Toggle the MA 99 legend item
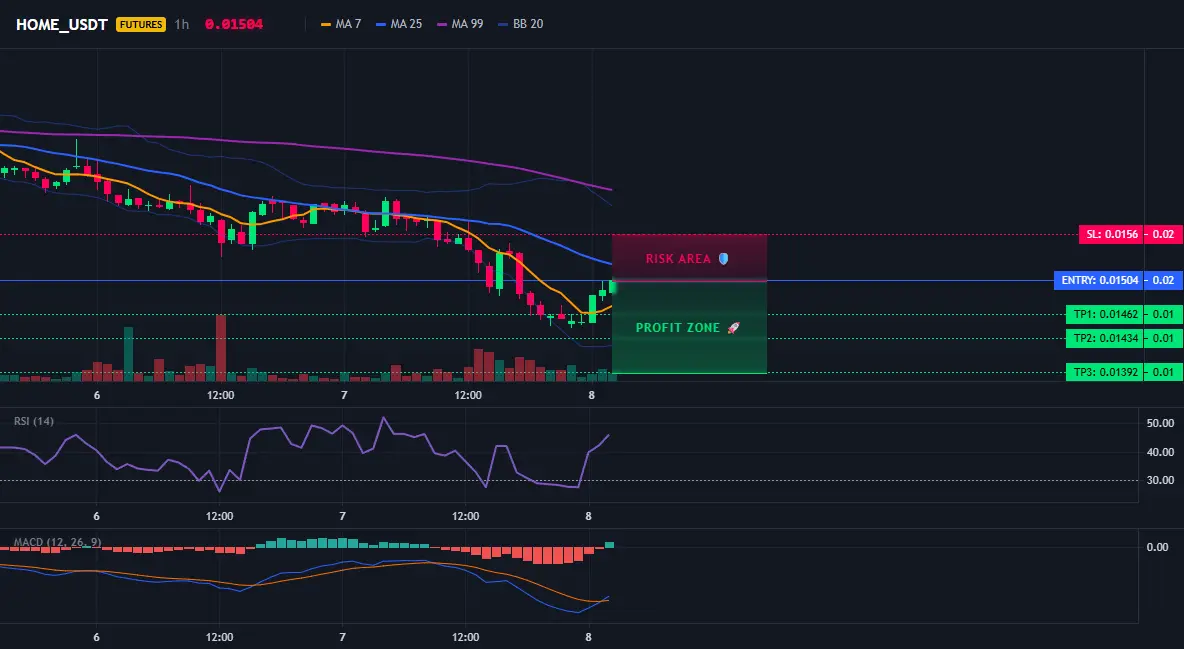The height and width of the screenshot is (649, 1184). (x=460, y=24)
